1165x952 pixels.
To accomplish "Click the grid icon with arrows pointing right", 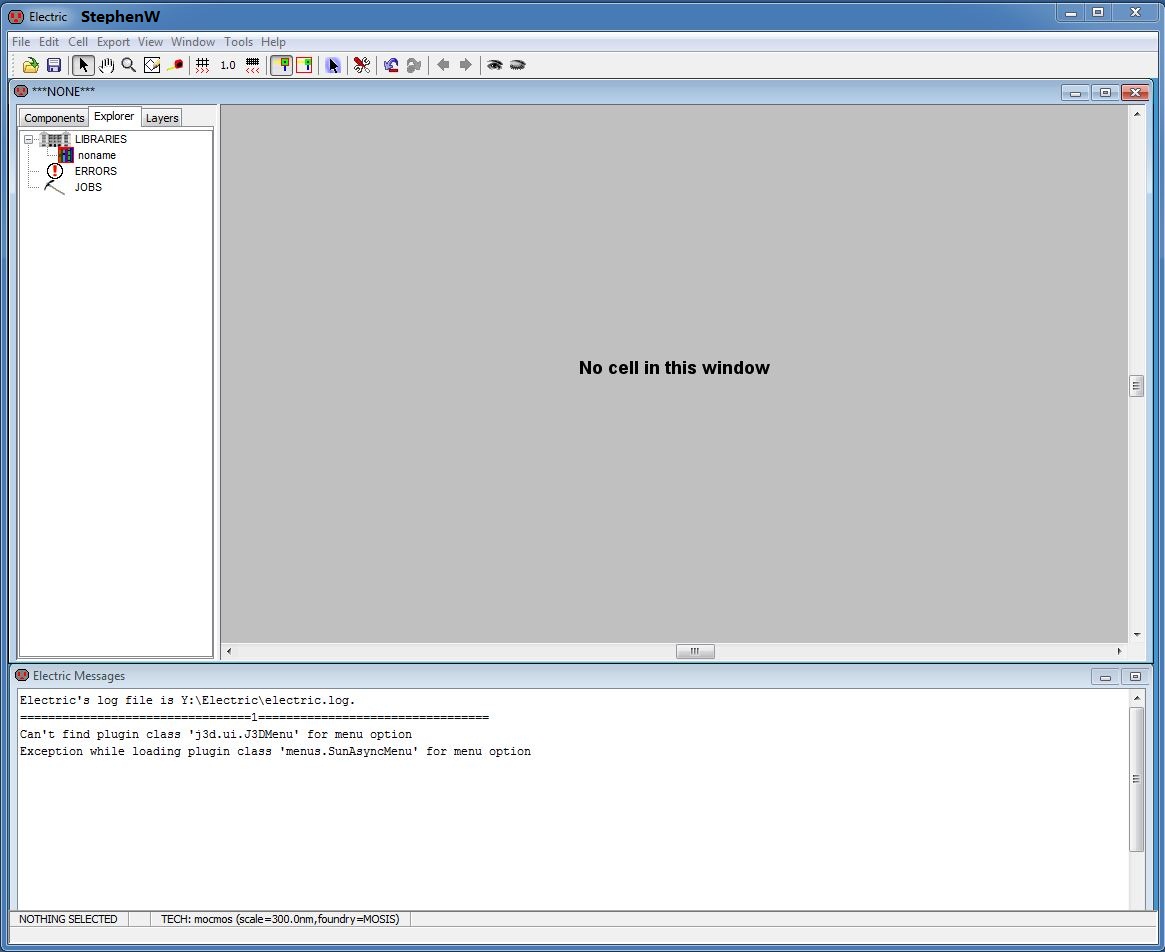I will (202, 65).
